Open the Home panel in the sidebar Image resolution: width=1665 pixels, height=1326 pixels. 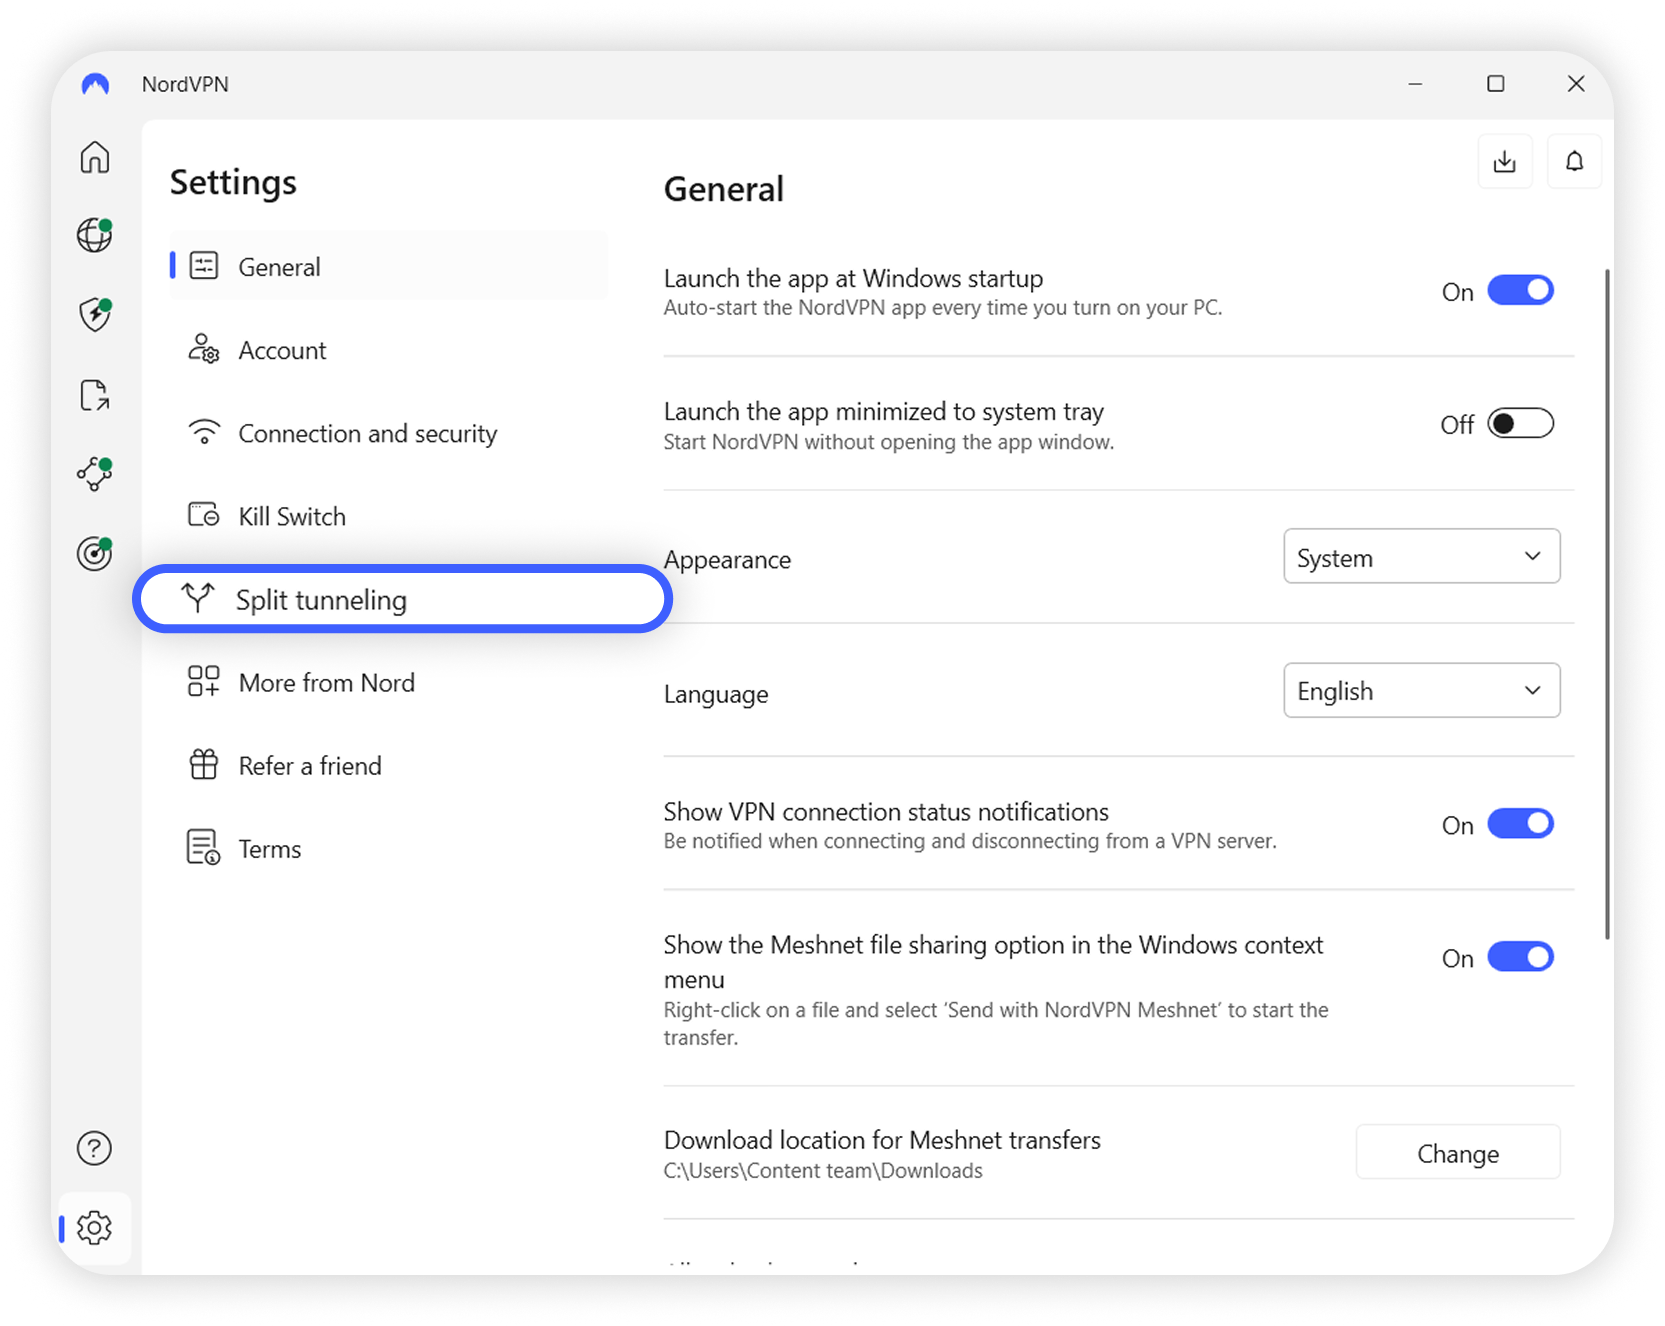click(94, 157)
